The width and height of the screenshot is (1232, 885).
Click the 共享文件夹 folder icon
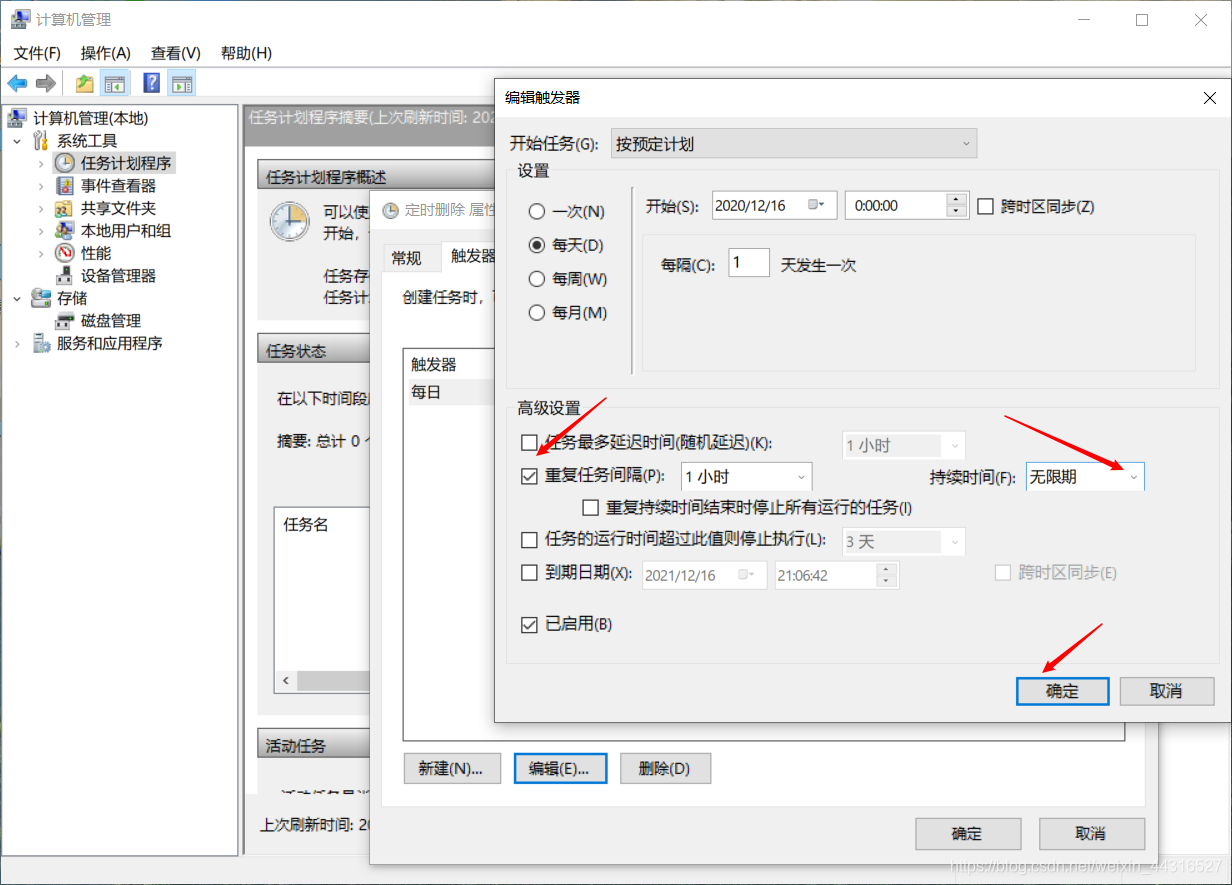pos(64,208)
